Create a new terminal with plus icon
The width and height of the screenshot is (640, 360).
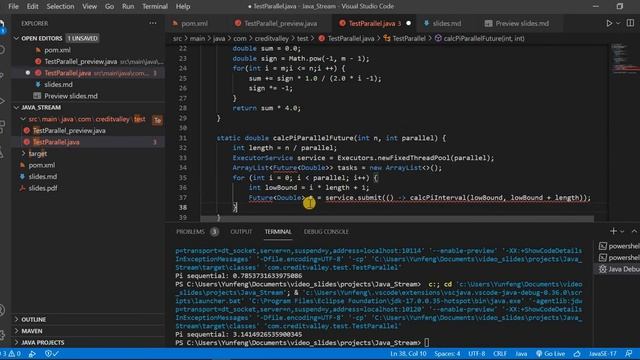click(613, 231)
